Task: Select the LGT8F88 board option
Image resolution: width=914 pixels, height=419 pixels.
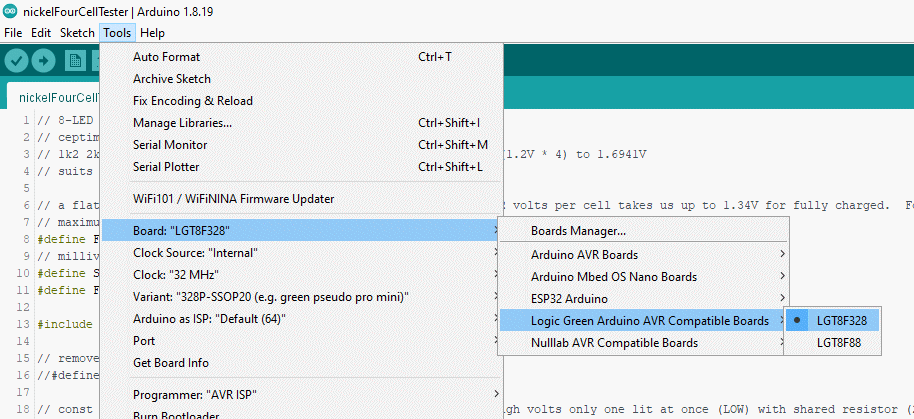Action: pyautogui.click(x=832, y=343)
